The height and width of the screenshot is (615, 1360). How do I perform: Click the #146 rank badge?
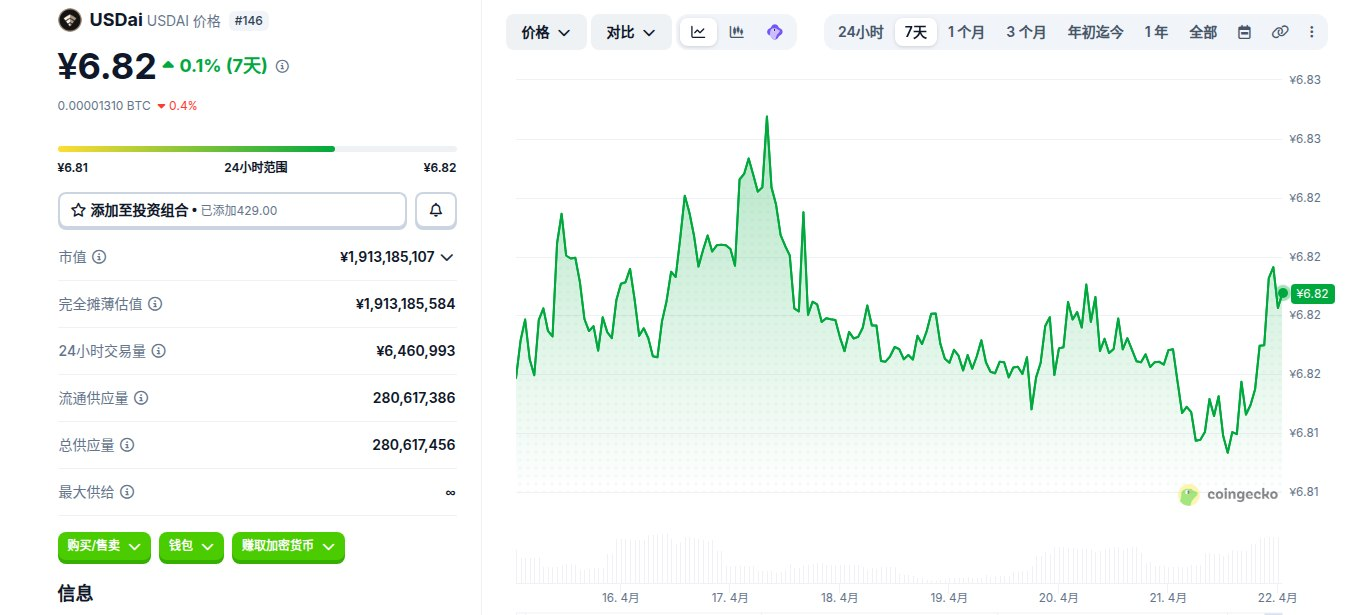pyautogui.click(x=249, y=20)
